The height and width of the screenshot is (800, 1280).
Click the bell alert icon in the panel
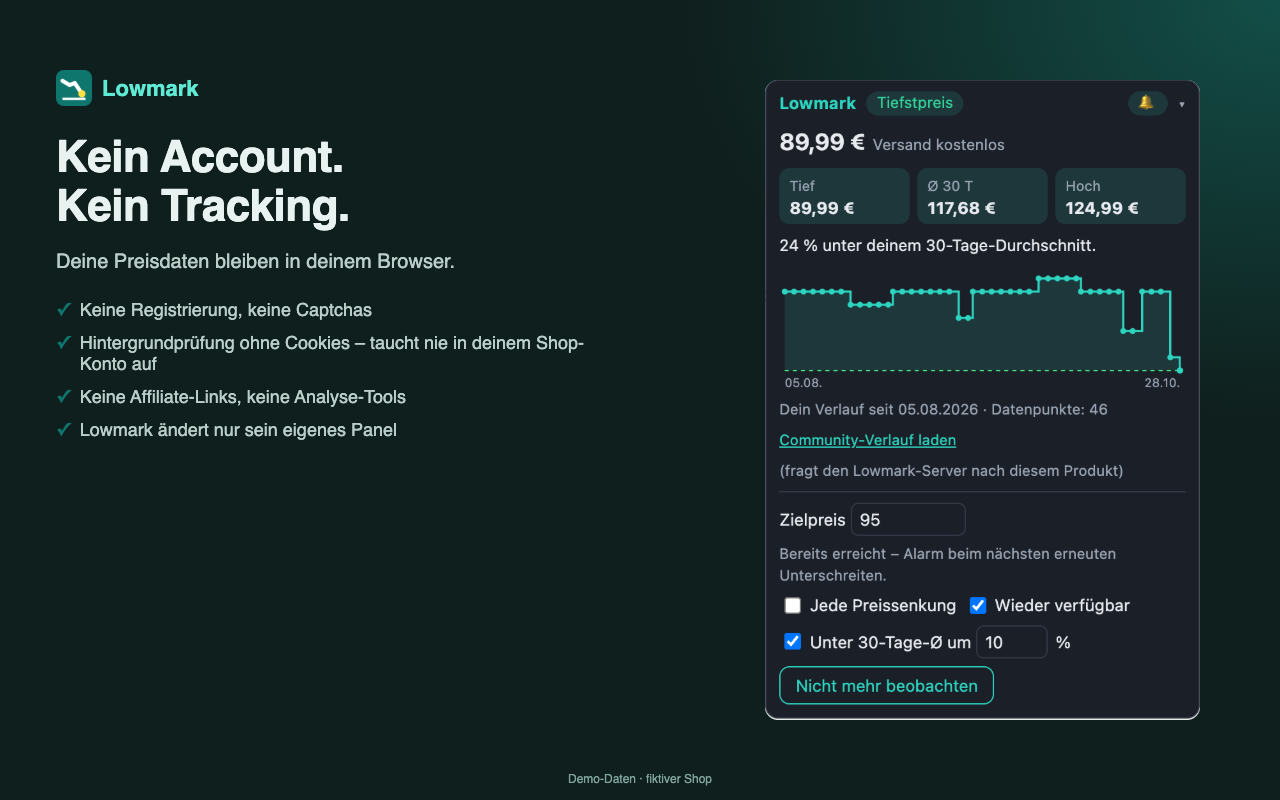click(1147, 103)
